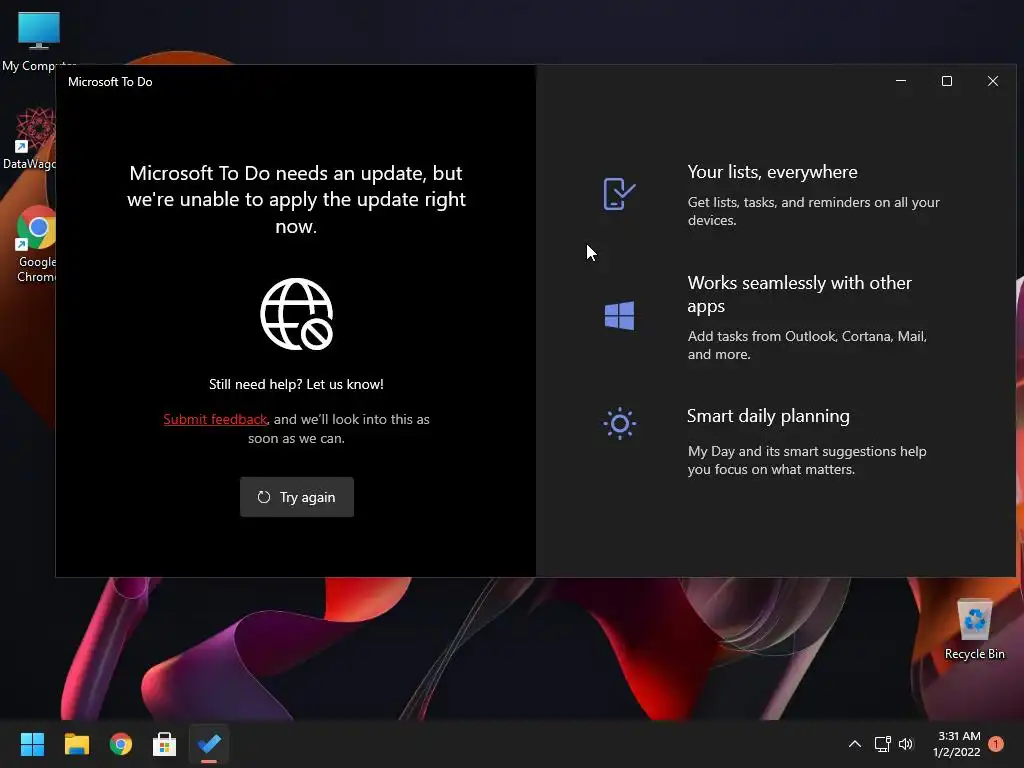Minimize the Microsoft To Do window
Image resolution: width=1024 pixels, height=768 pixels.
pyautogui.click(x=901, y=81)
